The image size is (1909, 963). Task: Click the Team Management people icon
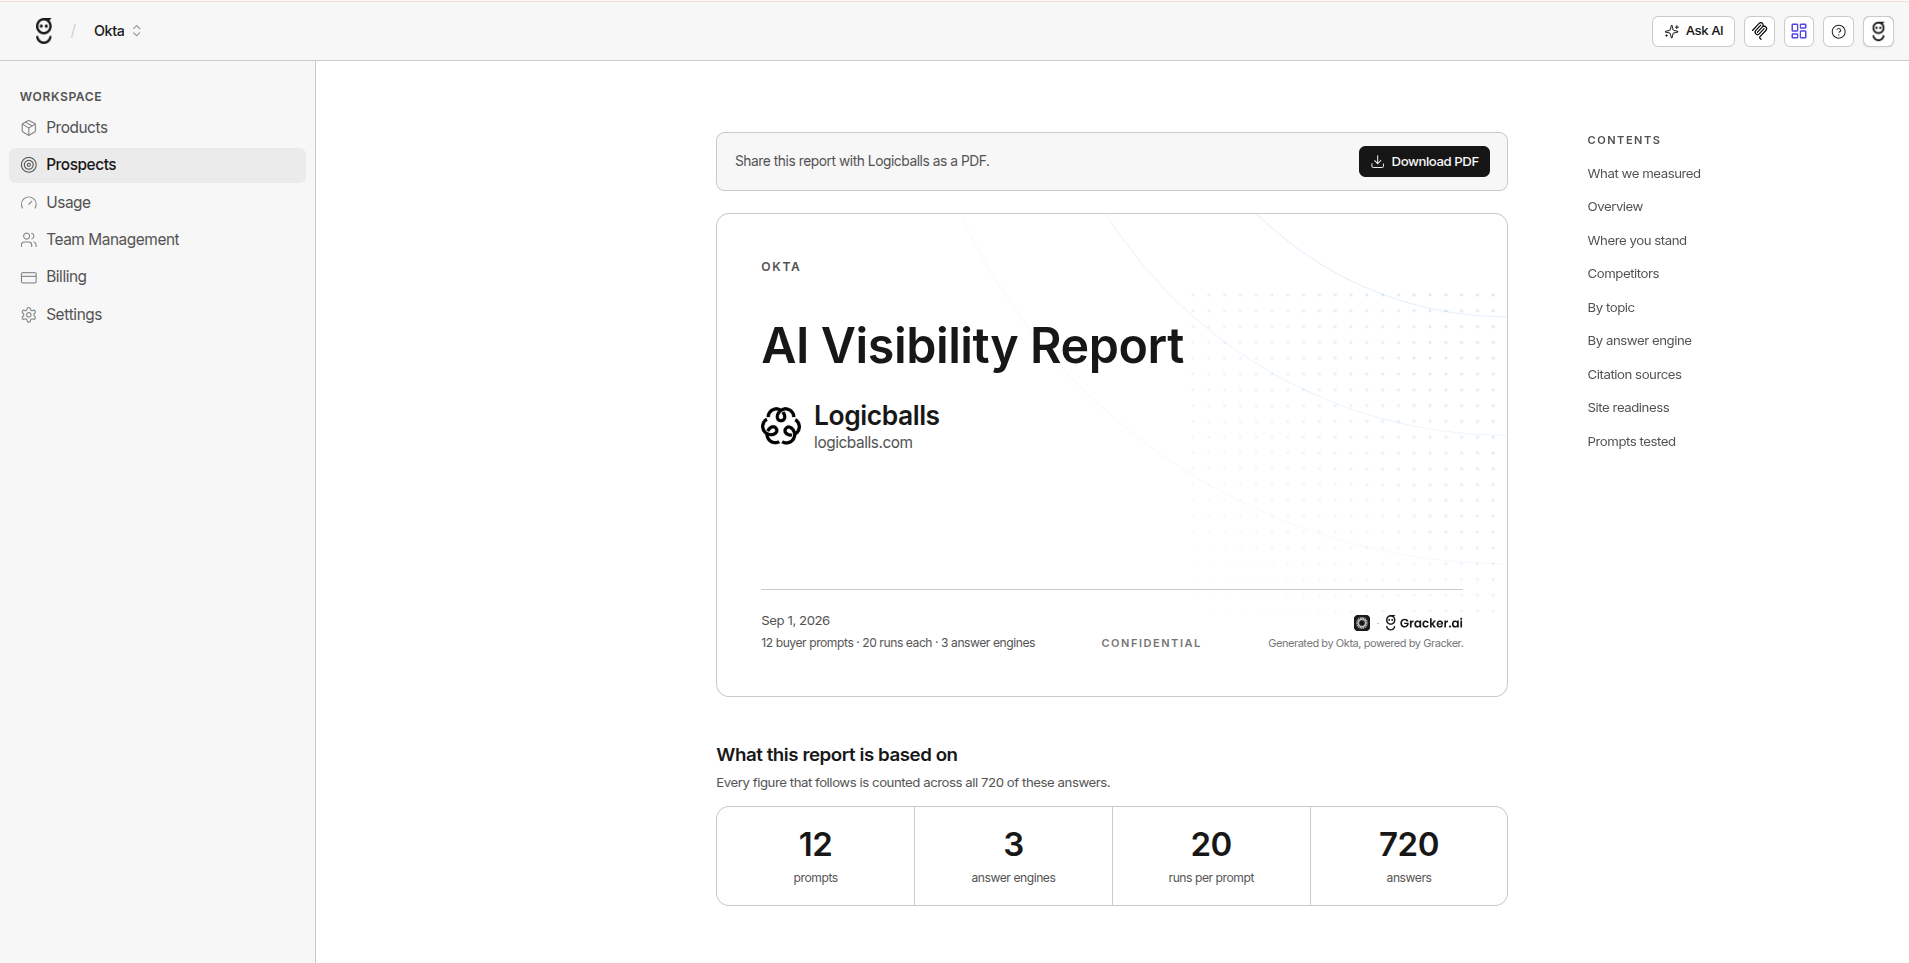coord(29,240)
